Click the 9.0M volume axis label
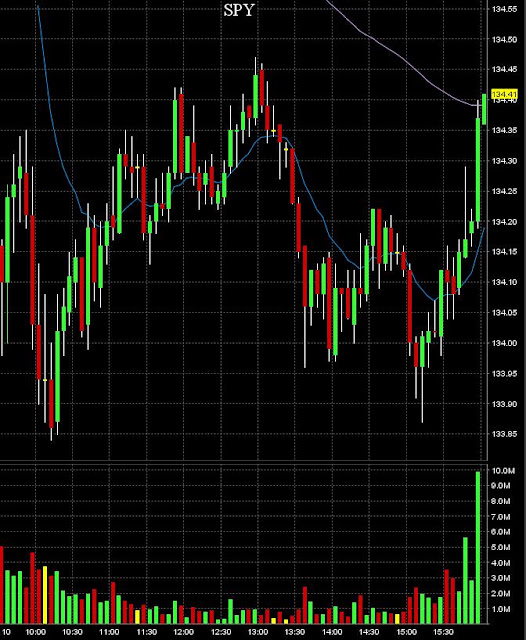Image resolution: width=526 pixels, height=640 pixels. point(501,486)
